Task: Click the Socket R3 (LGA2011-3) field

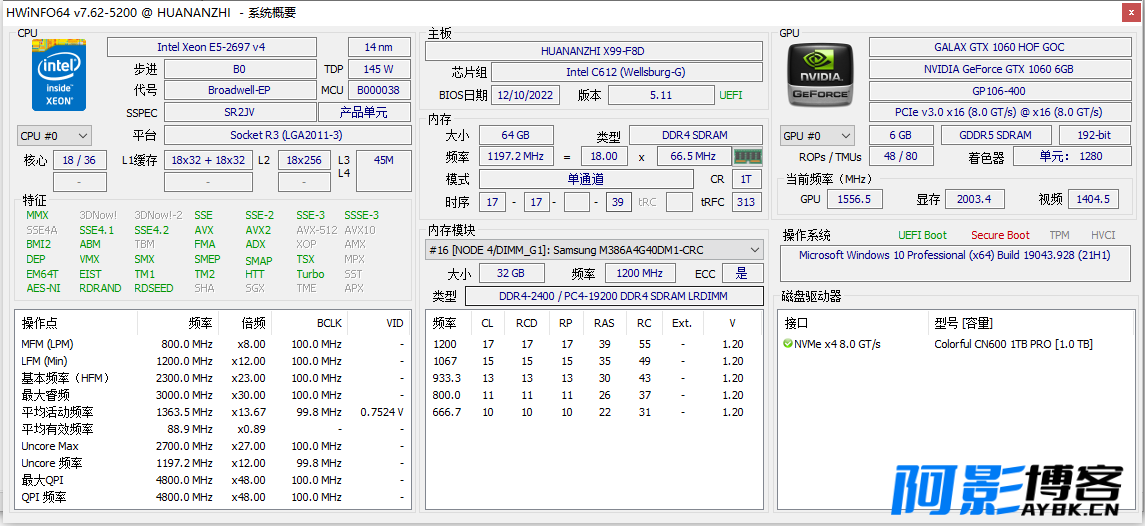Action: [286, 135]
